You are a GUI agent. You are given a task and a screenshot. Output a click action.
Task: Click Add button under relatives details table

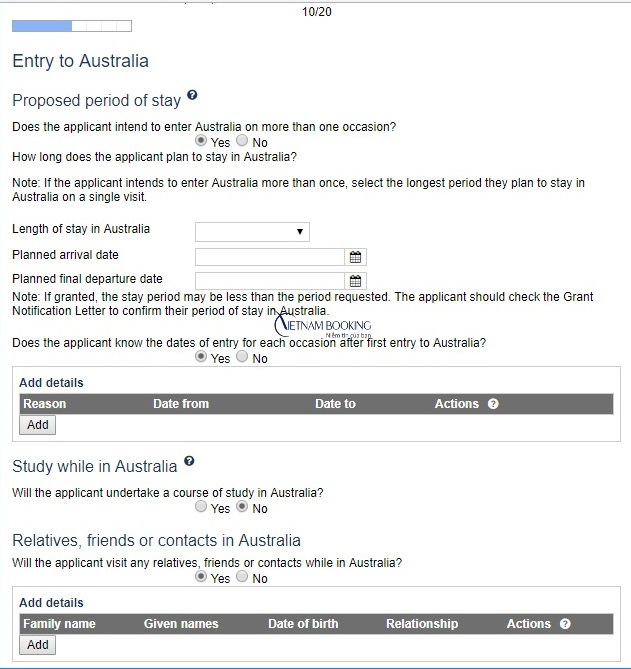(38, 645)
